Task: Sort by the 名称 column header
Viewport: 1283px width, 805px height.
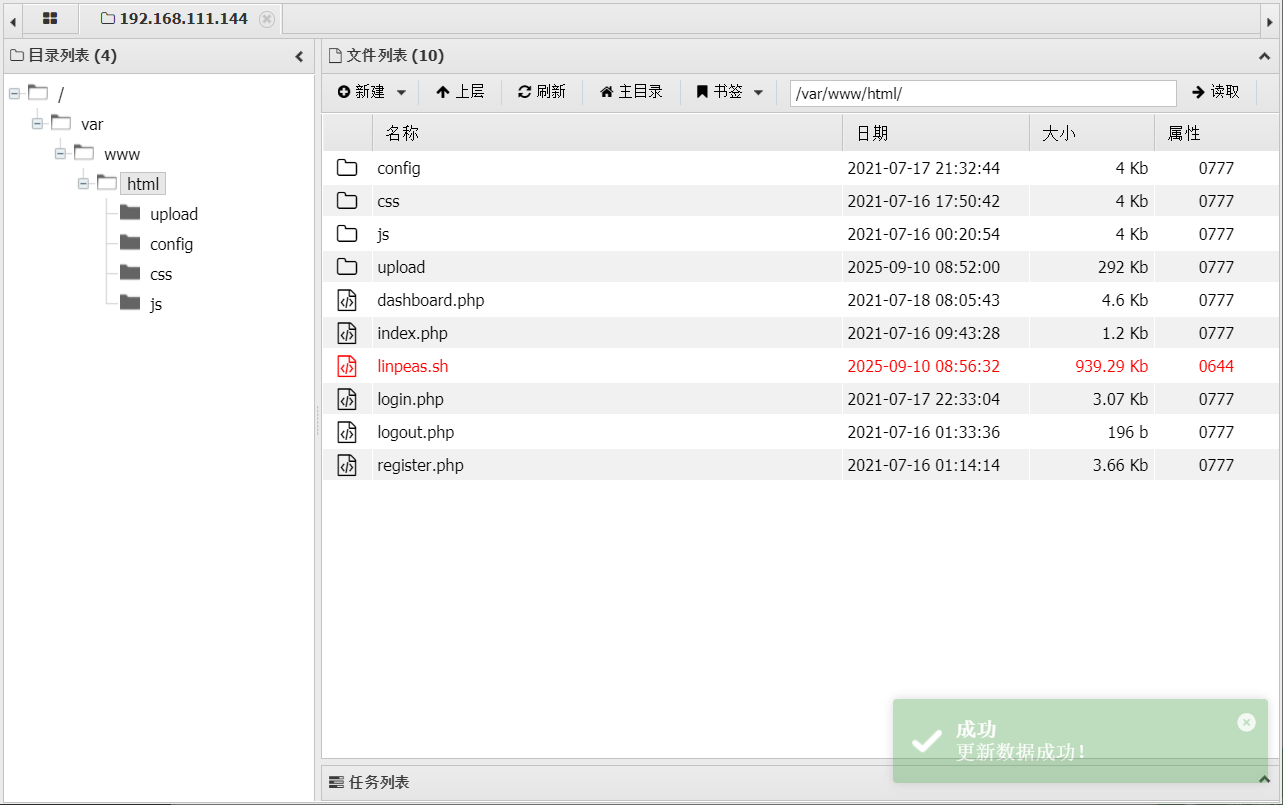Action: 607,133
